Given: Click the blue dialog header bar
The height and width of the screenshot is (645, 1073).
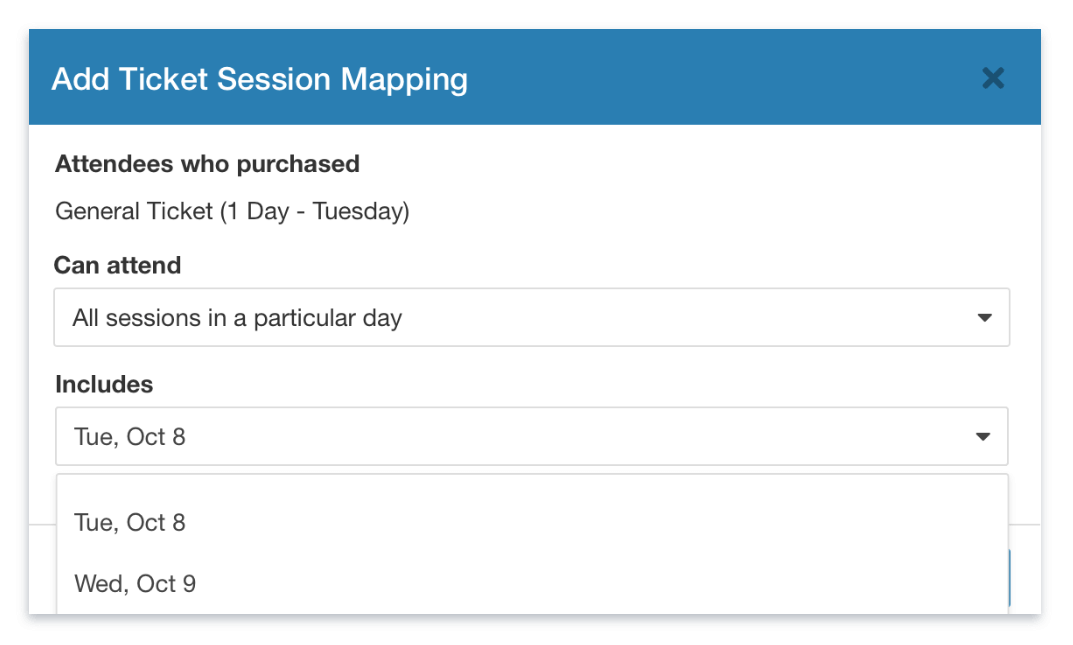Looking at the screenshot, I should tap(700, 79).
